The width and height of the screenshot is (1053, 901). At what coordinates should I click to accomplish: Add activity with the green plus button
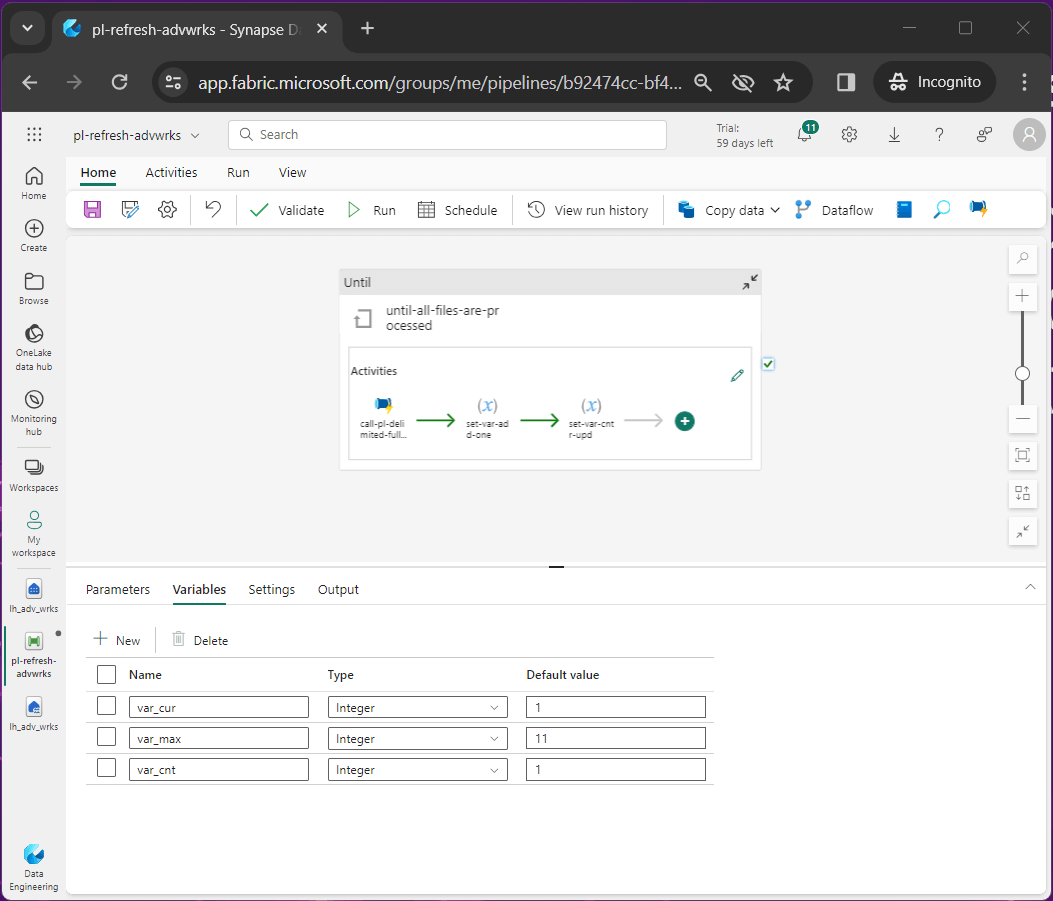click(684, 421)
